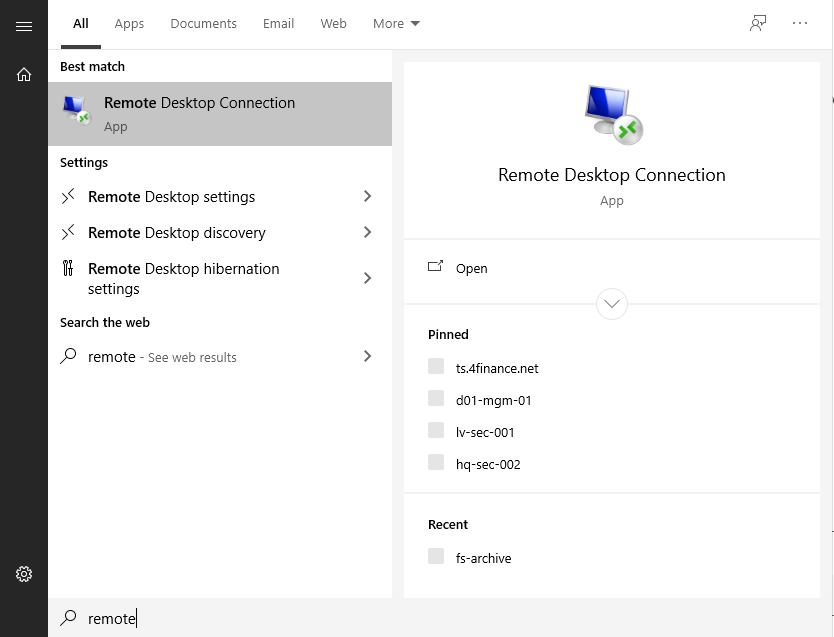Click icon beside lv-sec-001

click(436, 430)
